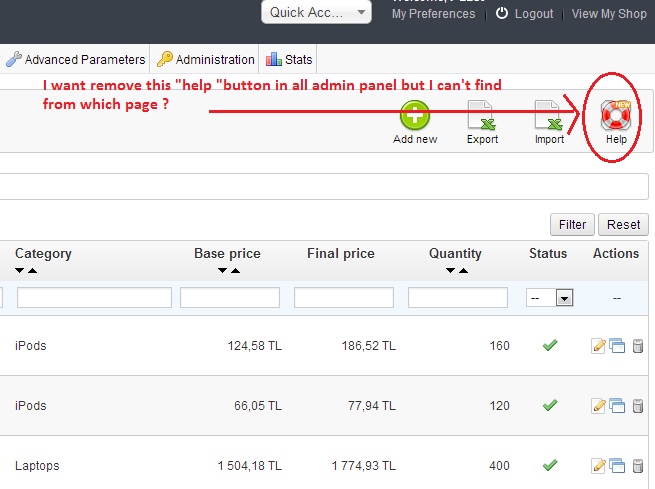The width and height of the screenshot is (655, 489).
Task: Duplicate the 66,05 TL iPods product
Action: click(617, 405)
